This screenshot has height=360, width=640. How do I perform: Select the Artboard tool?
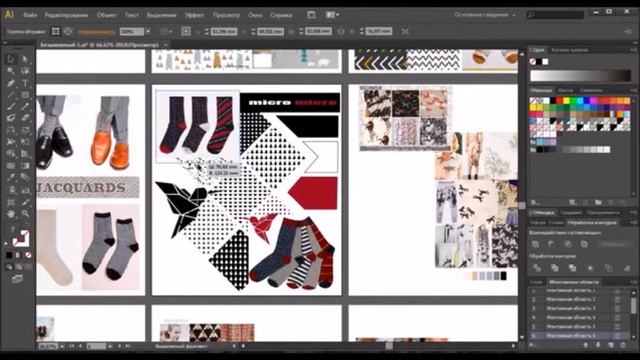point(11,202)
